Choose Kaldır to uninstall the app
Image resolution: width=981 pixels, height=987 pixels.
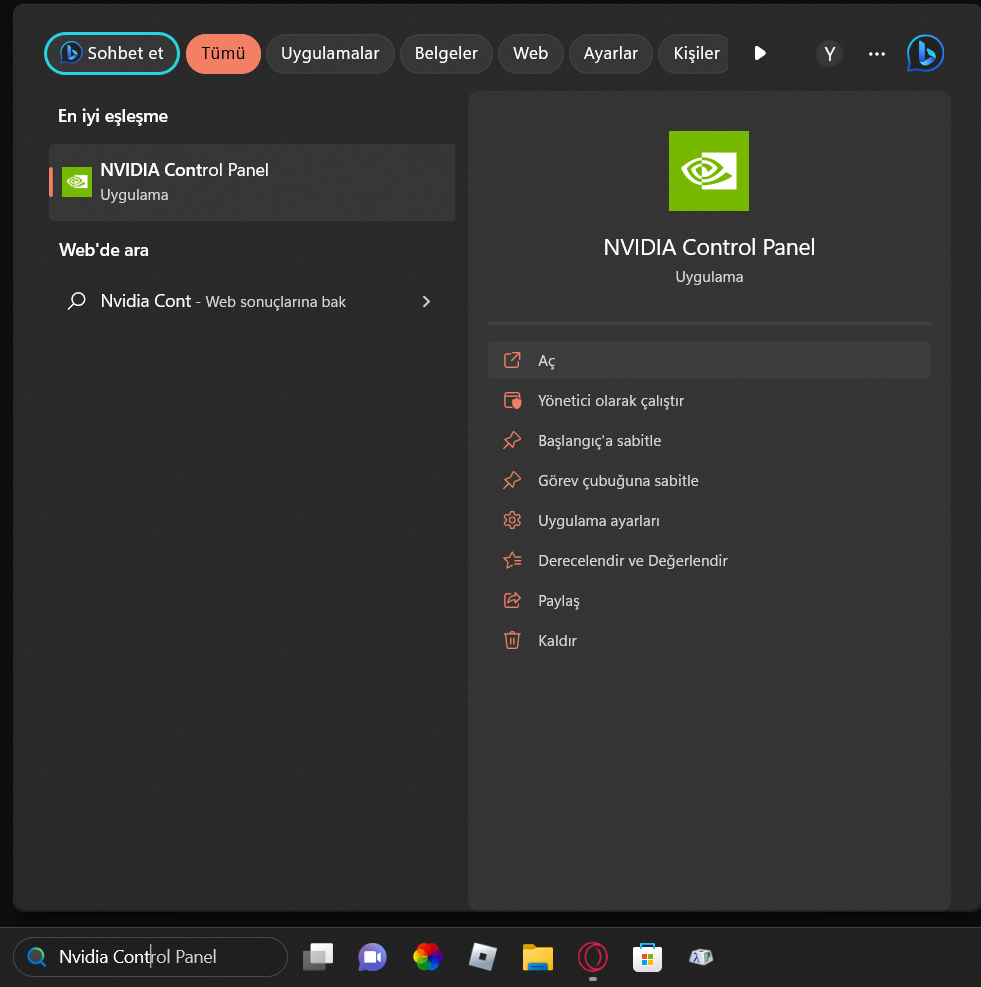(x=709, y=640)
